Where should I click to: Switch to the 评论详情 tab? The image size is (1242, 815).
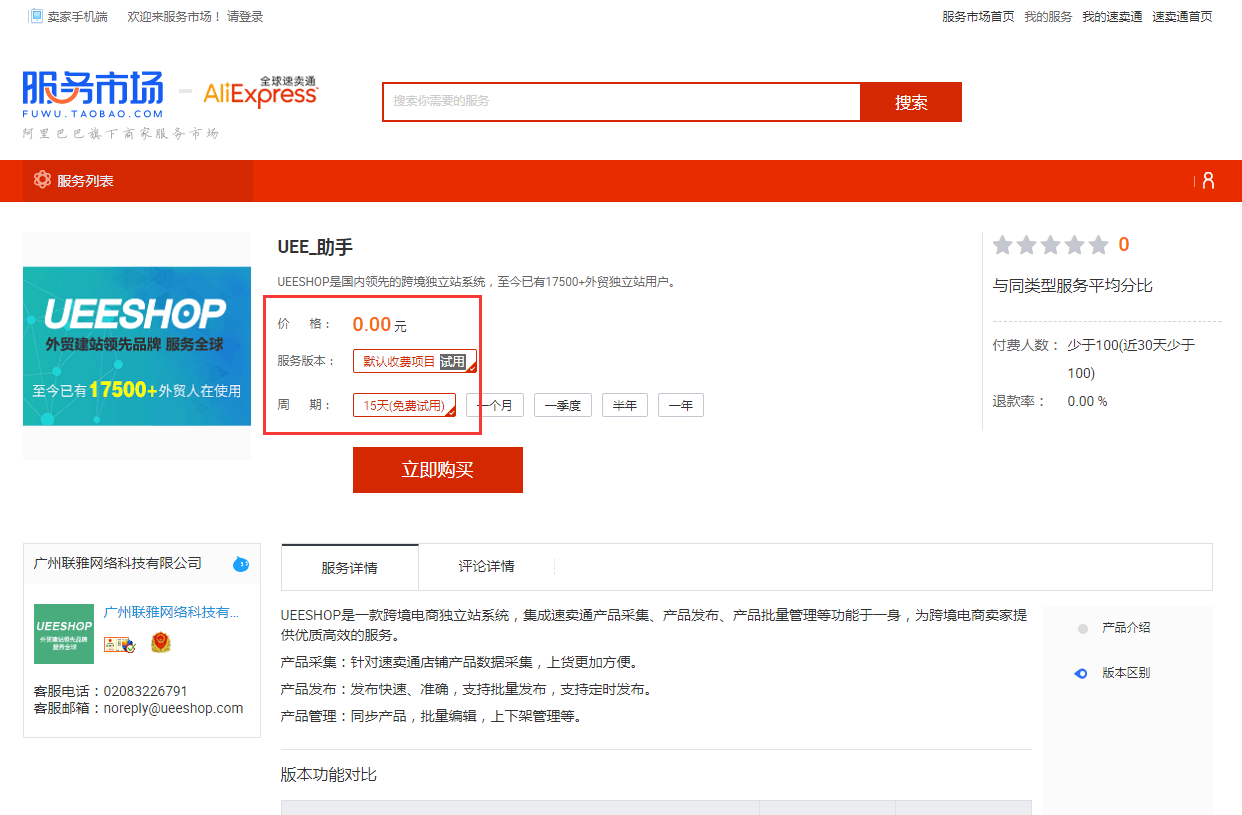click(x=487, y=566)
